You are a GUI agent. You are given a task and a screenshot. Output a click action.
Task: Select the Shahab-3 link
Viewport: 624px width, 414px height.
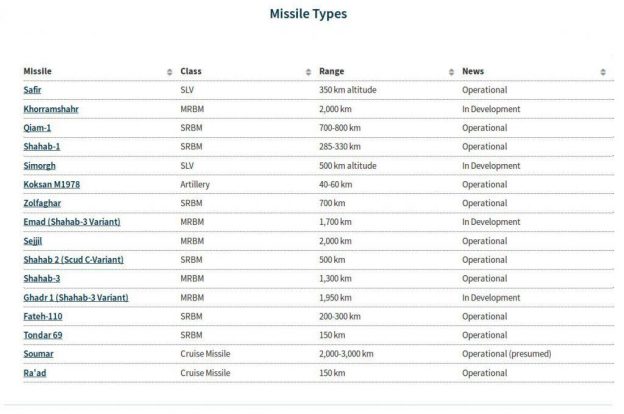[x=42, y=278]
